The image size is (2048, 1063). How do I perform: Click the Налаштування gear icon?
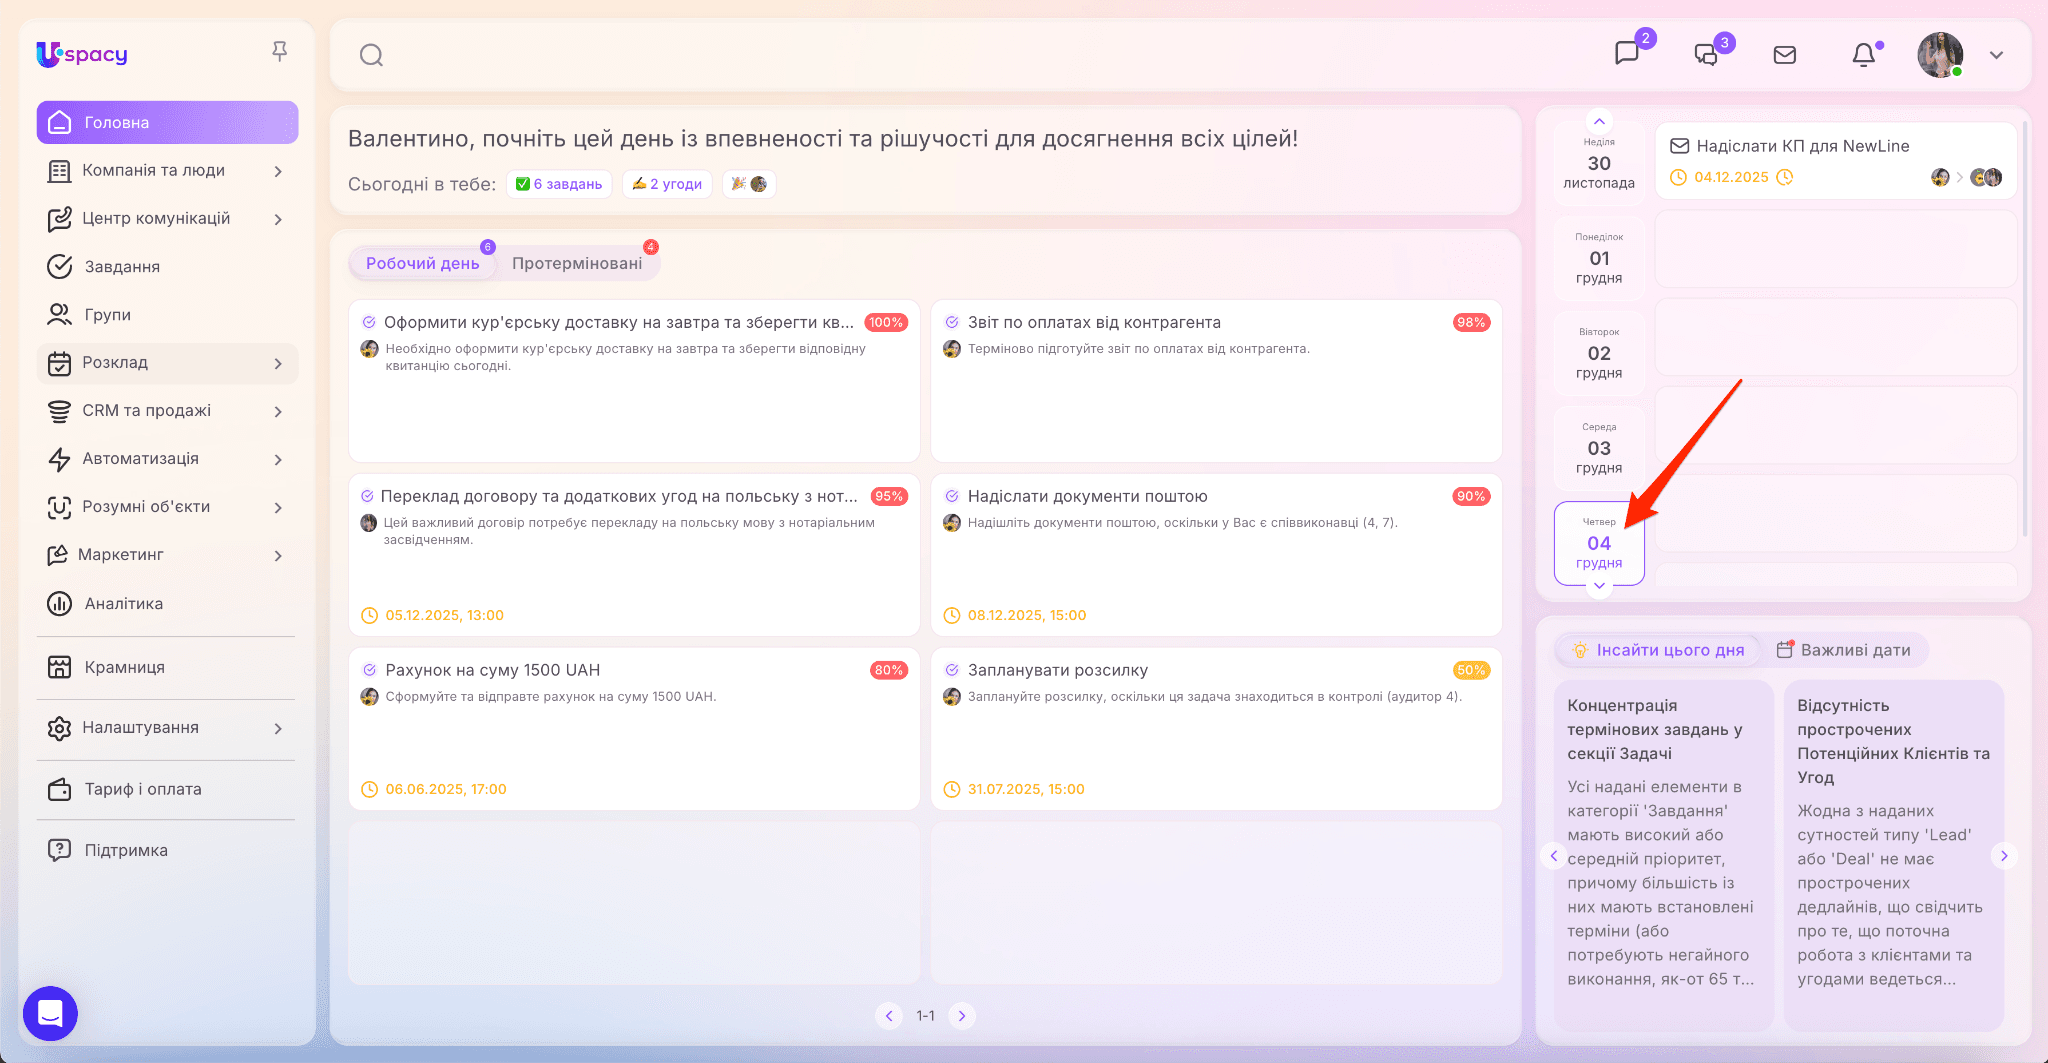(59, 728)
